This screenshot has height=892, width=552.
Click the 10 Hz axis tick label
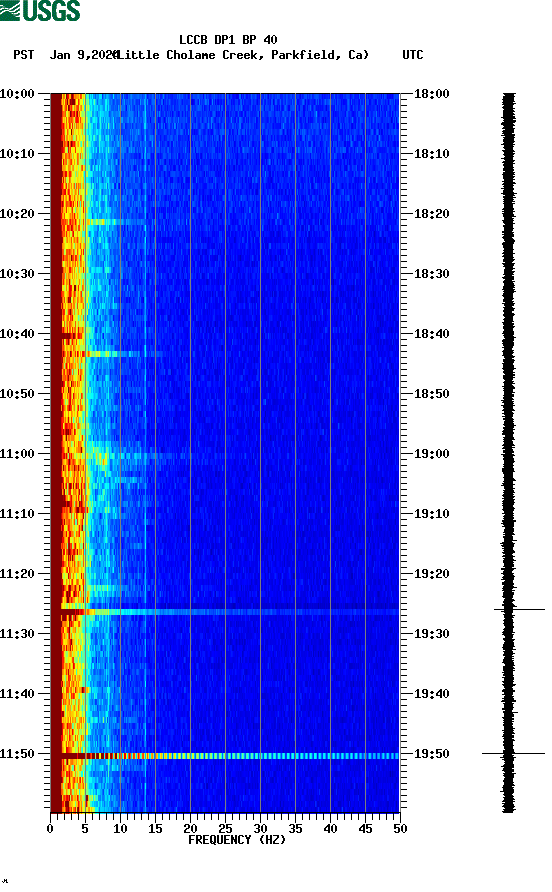(120, 829)
